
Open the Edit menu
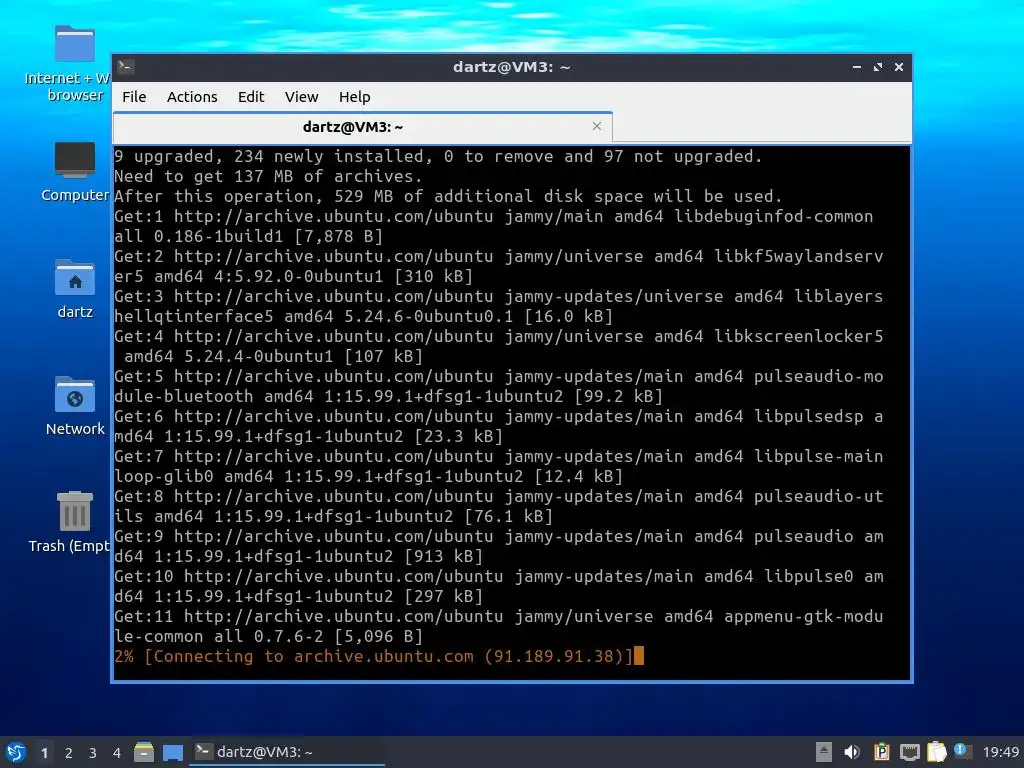(251, 97)
